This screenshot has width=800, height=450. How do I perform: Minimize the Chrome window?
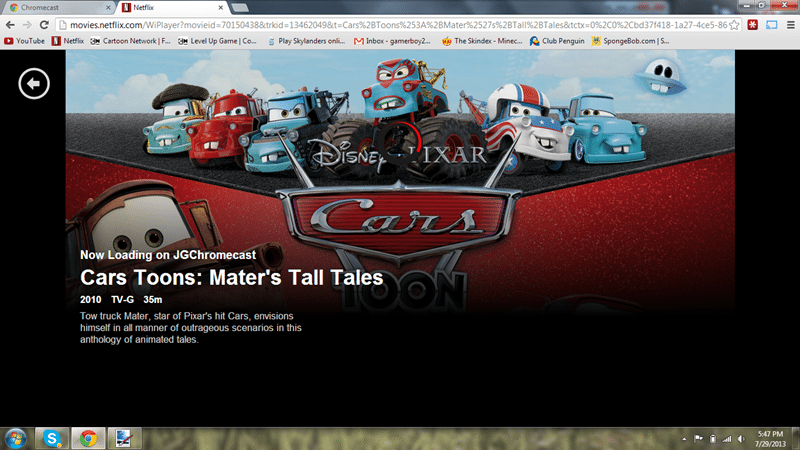(746, 5)
